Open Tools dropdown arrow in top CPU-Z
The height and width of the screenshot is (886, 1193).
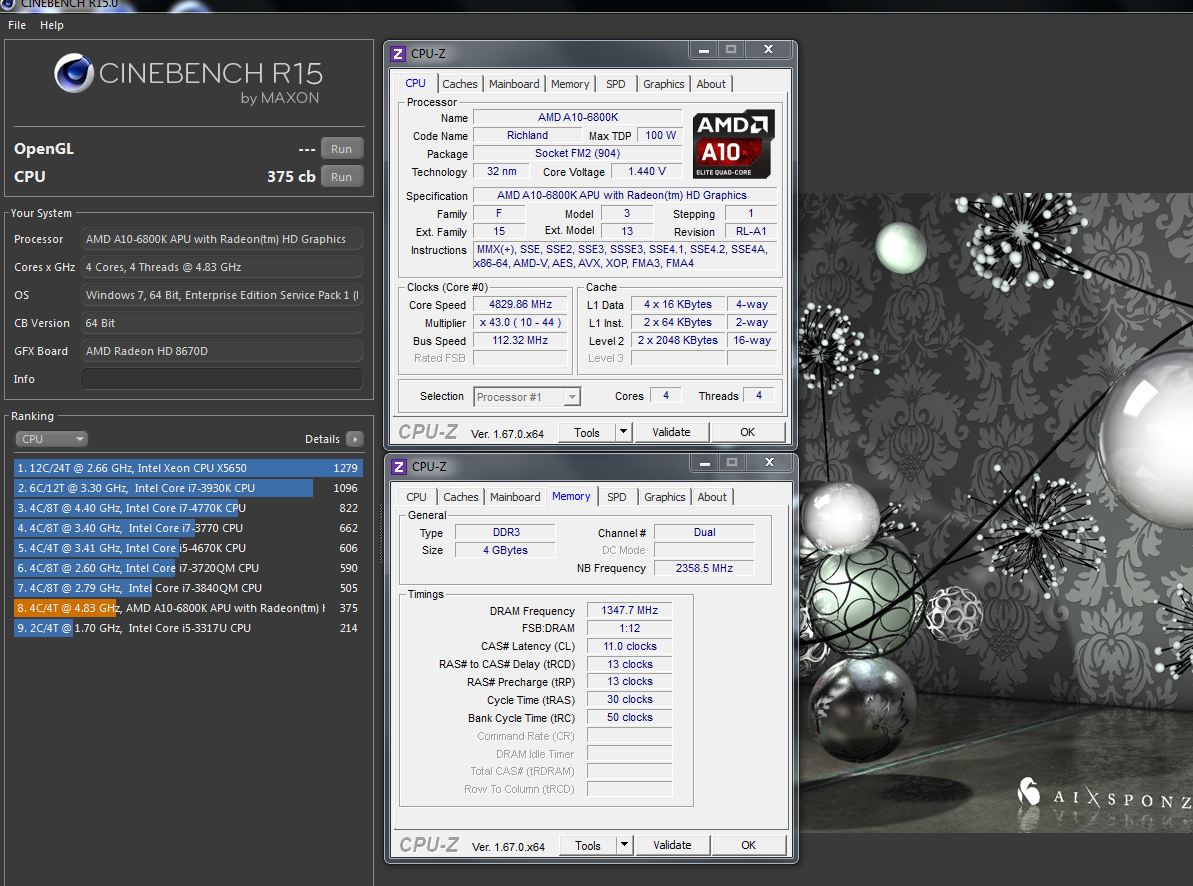[x=623, y=432]
